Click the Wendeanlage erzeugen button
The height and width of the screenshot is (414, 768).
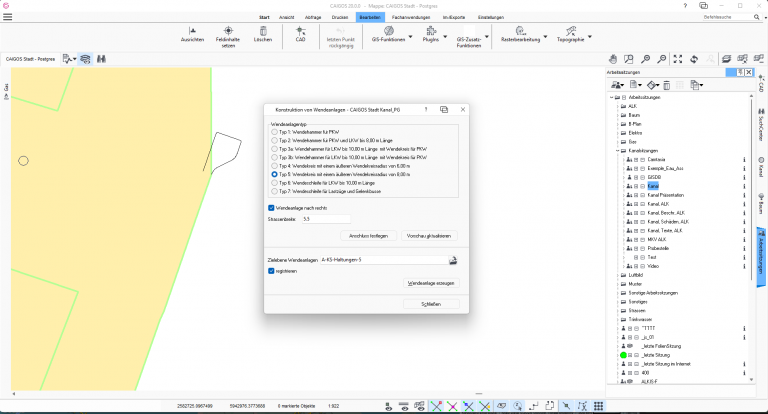tap(431, 283)
